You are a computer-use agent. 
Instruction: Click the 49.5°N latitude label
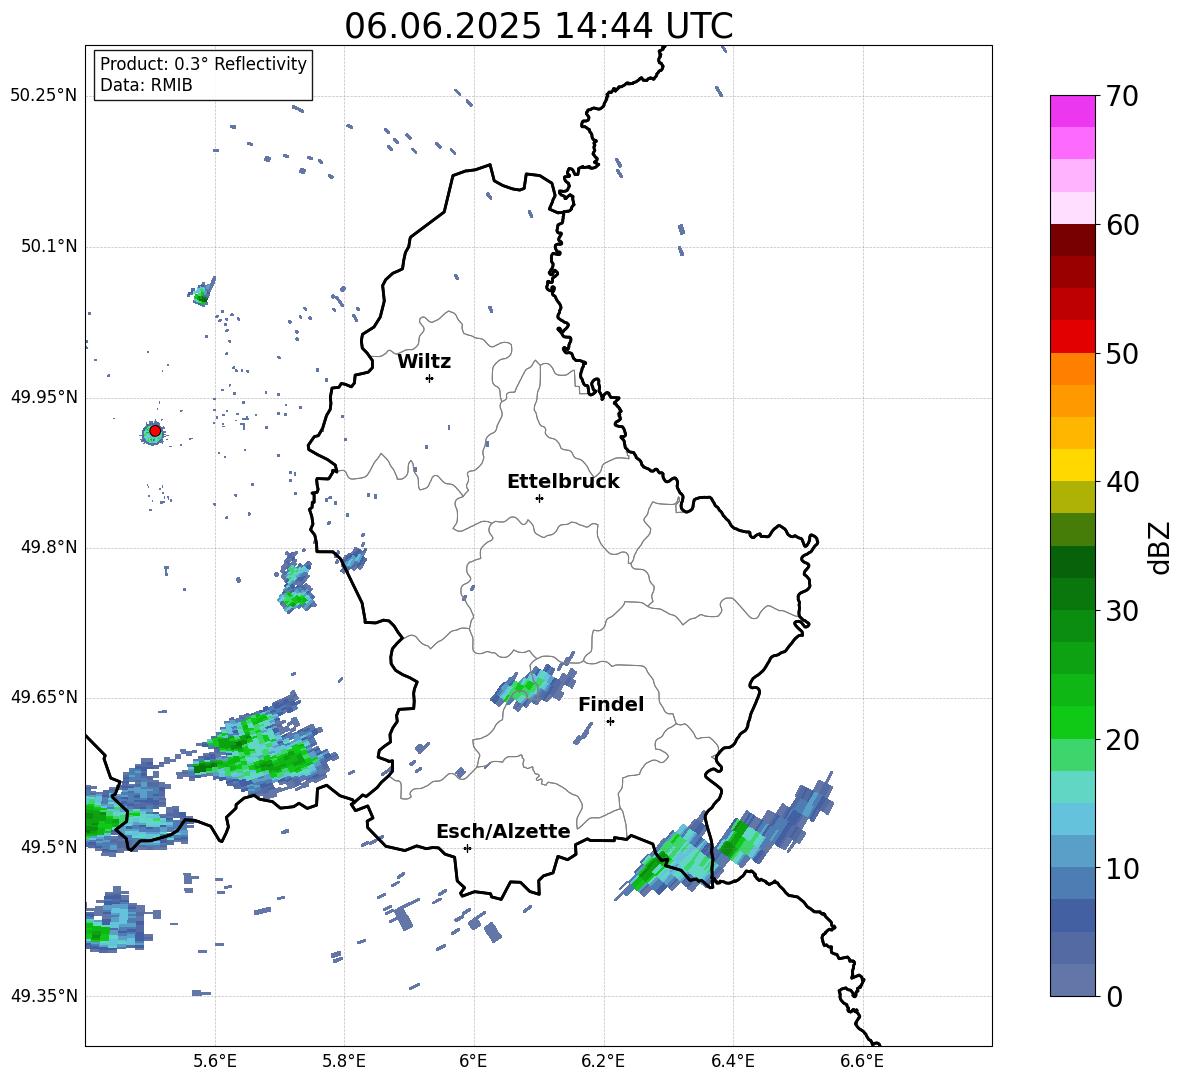coord(49,847)
